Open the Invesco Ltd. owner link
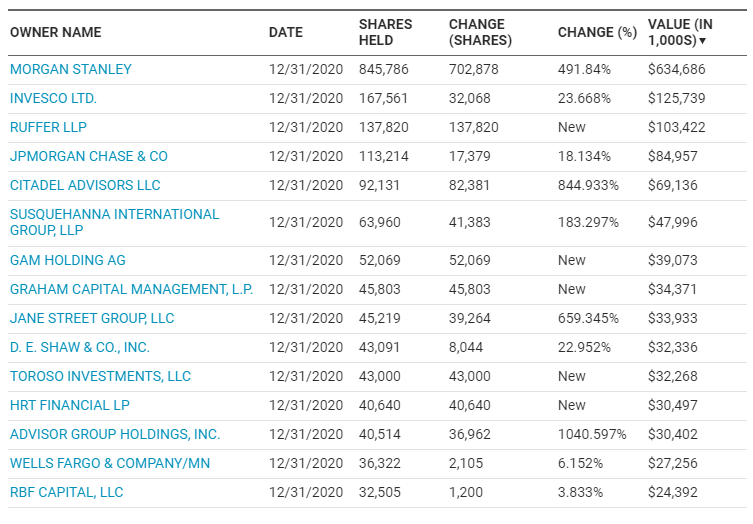The image size is (753, 524). [x=53, y=98]
